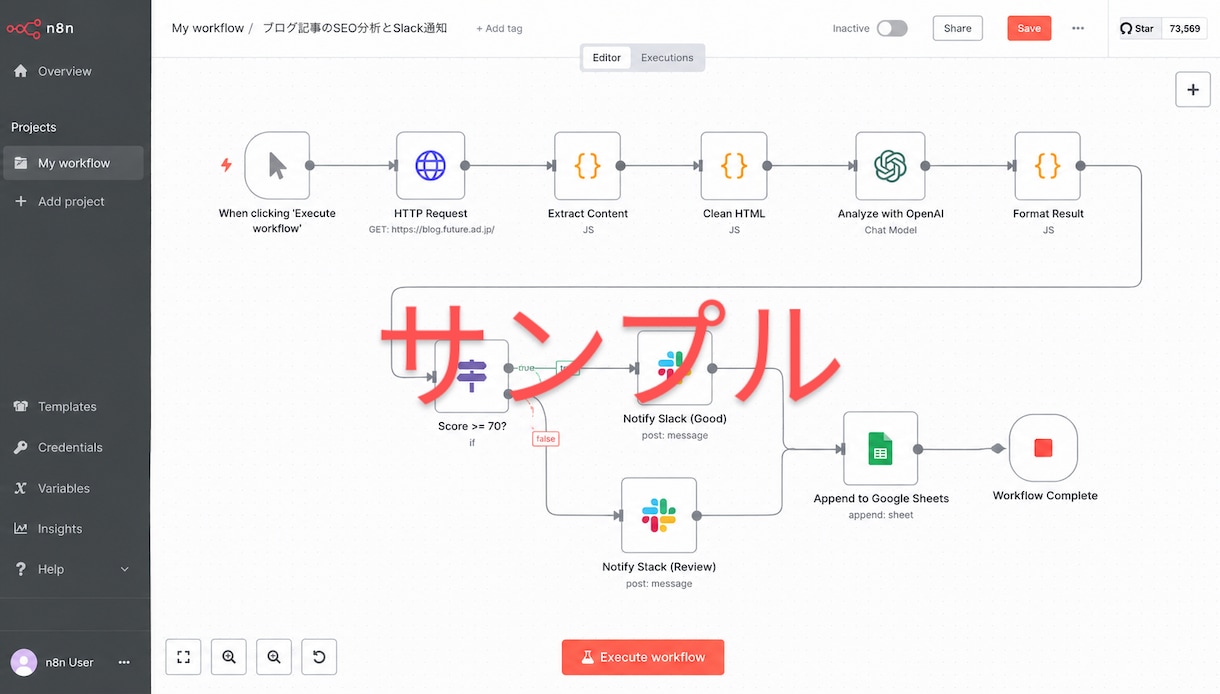This screenshot has width=1220, height=694.
Task: Add a node with plus button
Action: point(1192,89)
